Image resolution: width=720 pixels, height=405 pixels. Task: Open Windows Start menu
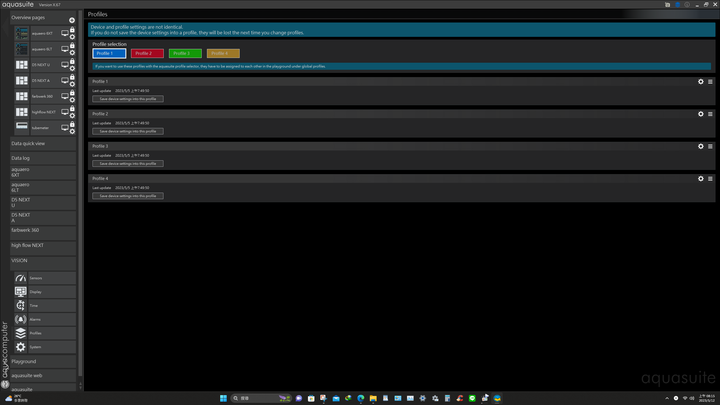(223, 398)
